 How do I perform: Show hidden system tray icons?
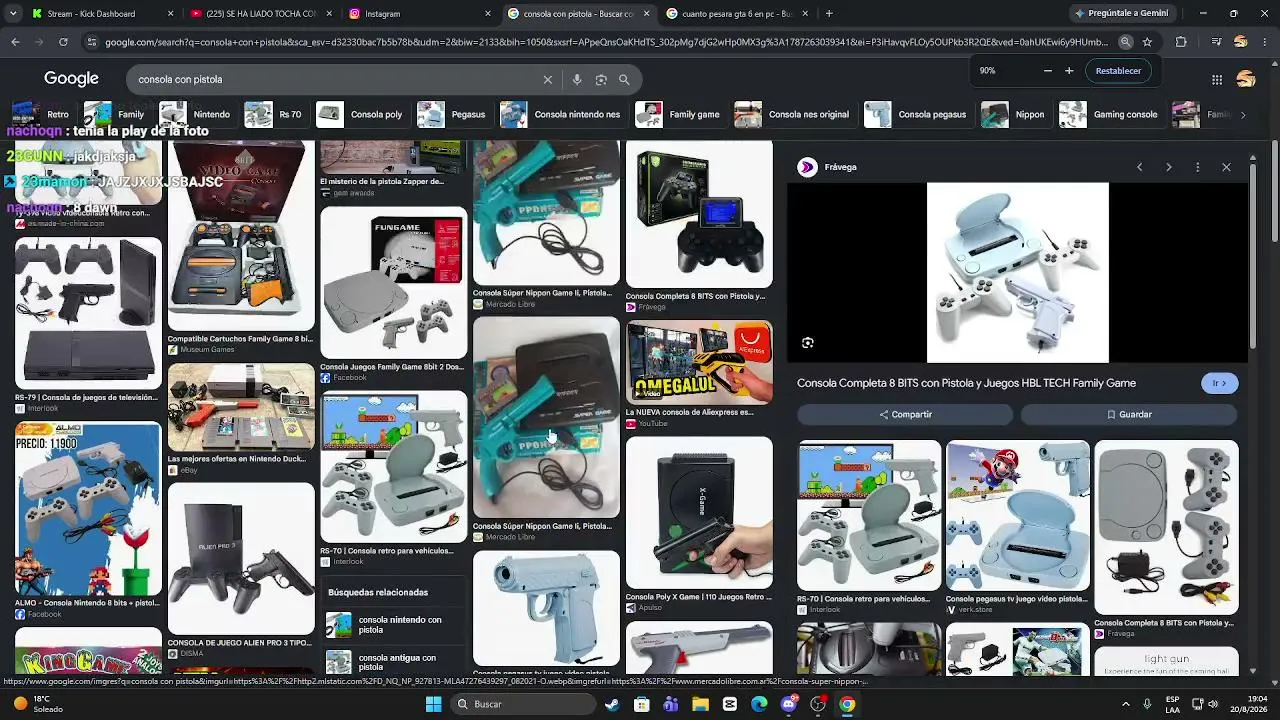point(1125,704)
